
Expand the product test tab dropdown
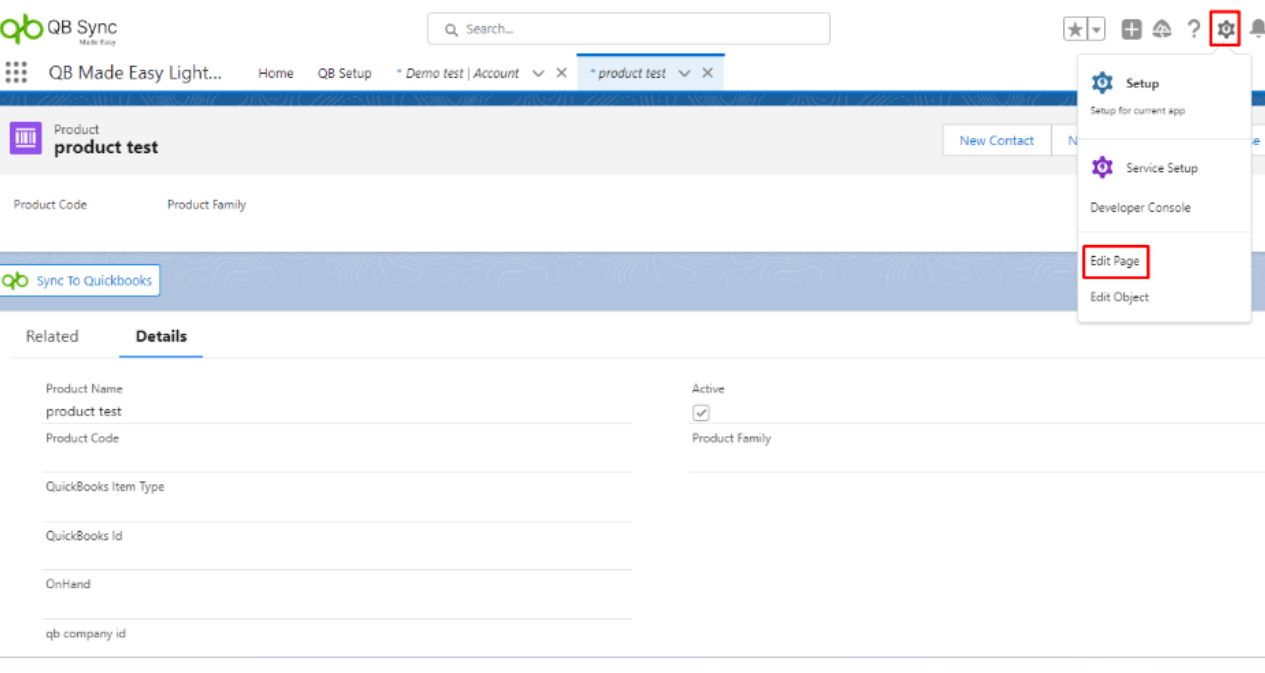point(684,73)
